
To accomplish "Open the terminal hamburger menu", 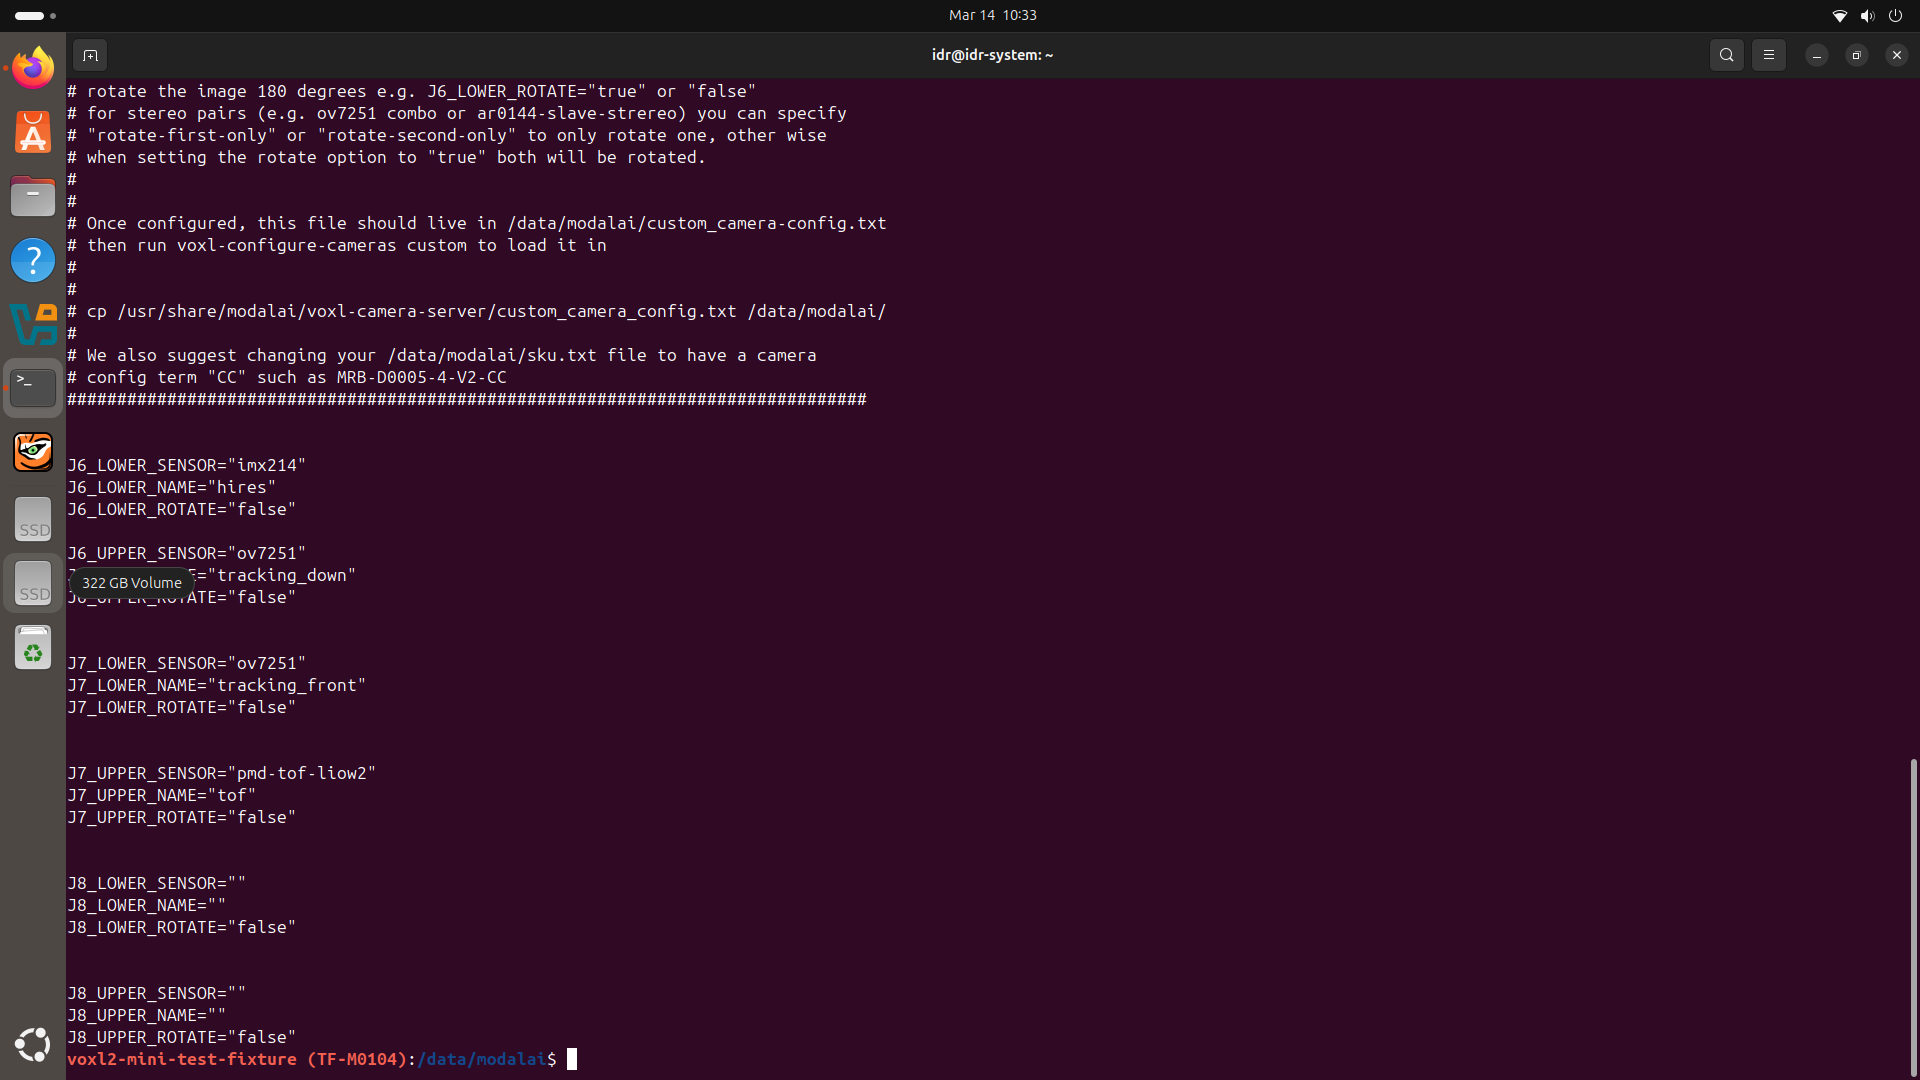I will coord(1769,55).
